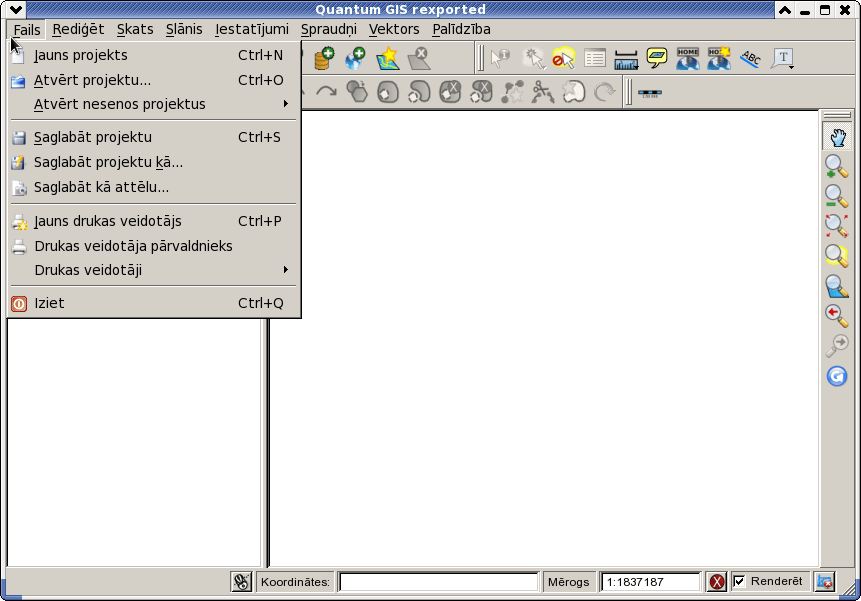The image size is (861, 601).
Task: Click the scale bar plugin icon
Action: pos(650,93)
